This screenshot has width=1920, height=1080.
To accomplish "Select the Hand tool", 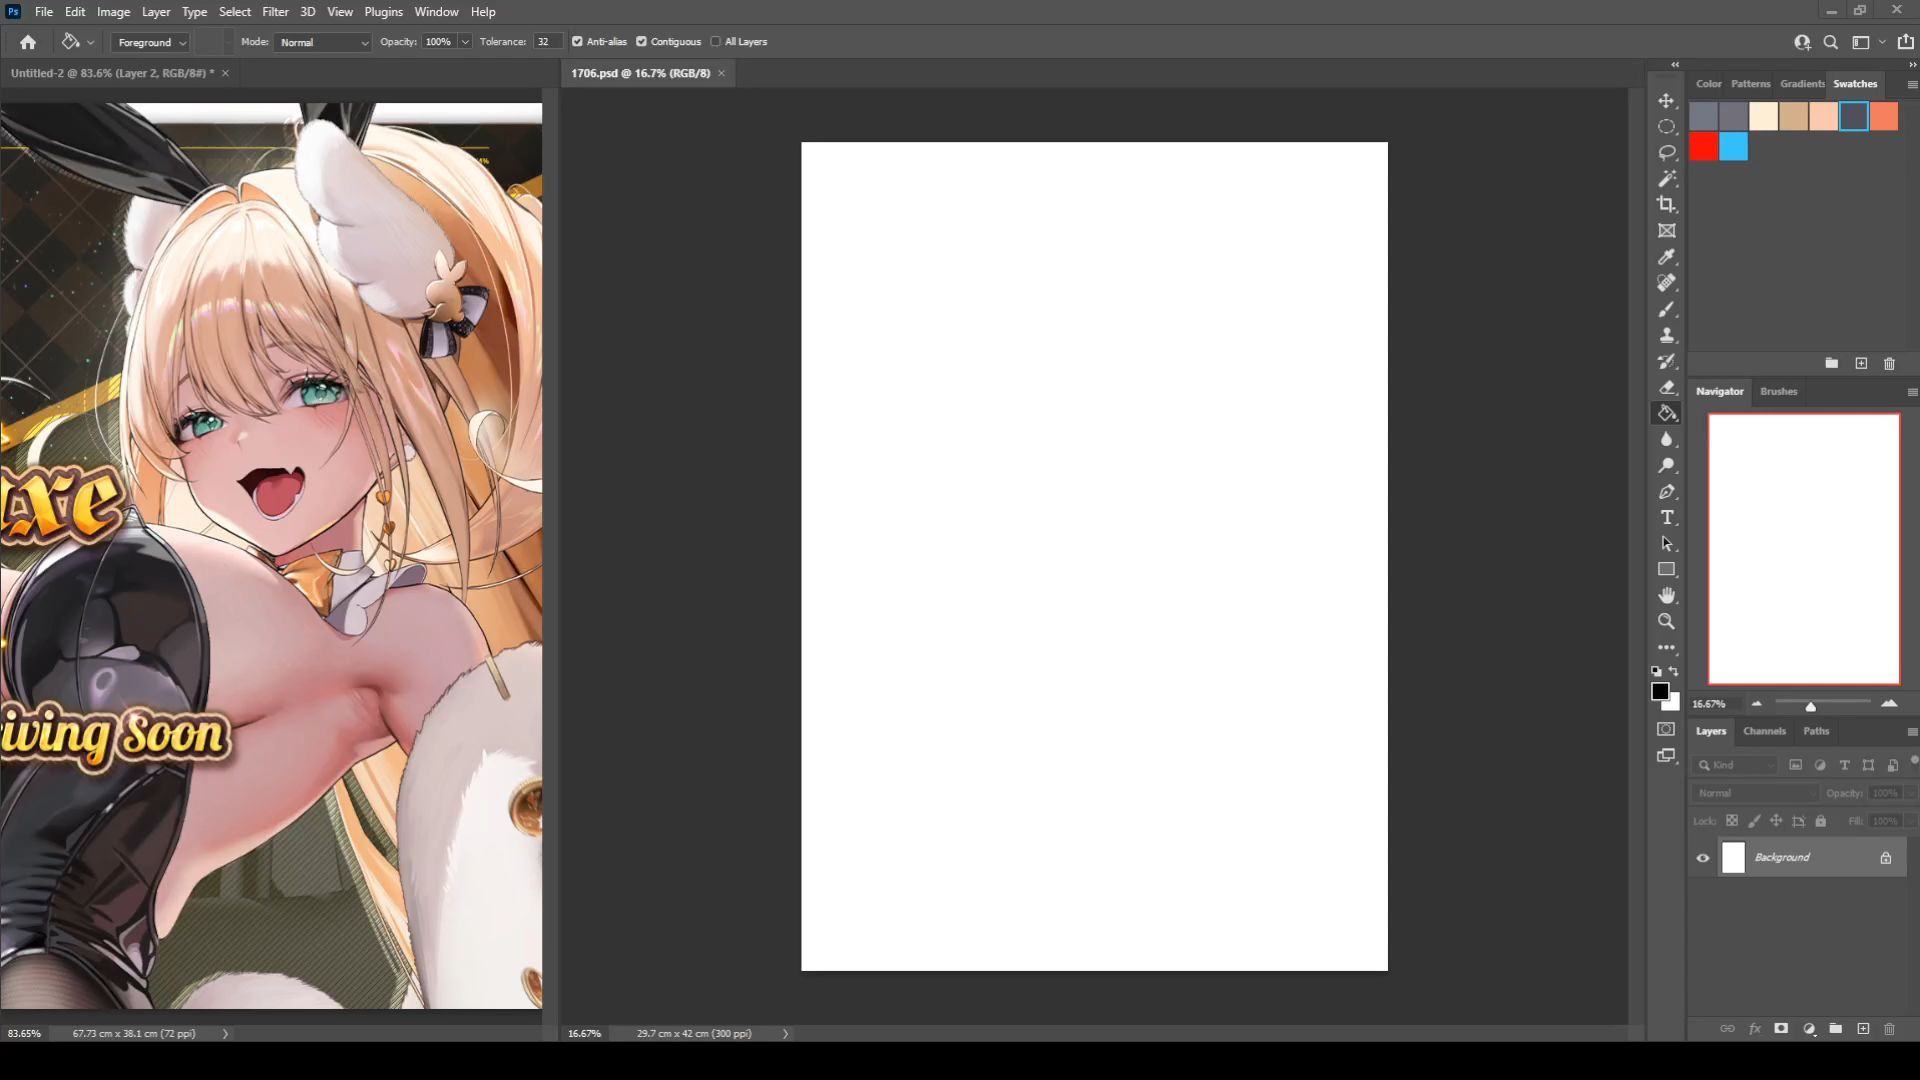I will point(1666,595).
